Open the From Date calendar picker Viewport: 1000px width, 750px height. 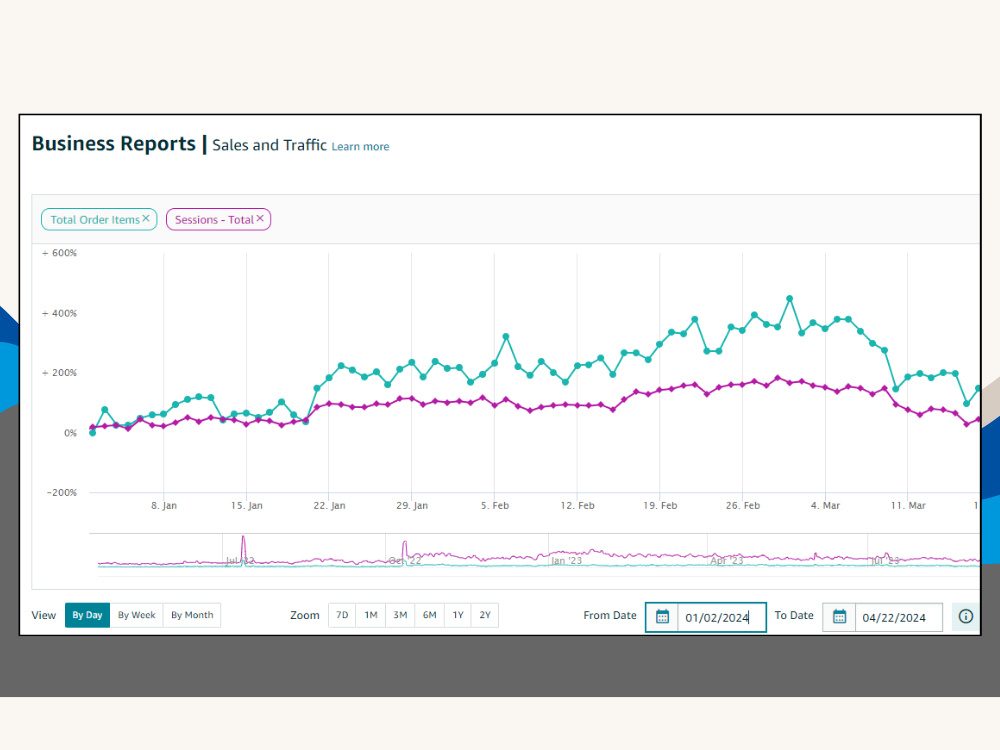[662, 617]
